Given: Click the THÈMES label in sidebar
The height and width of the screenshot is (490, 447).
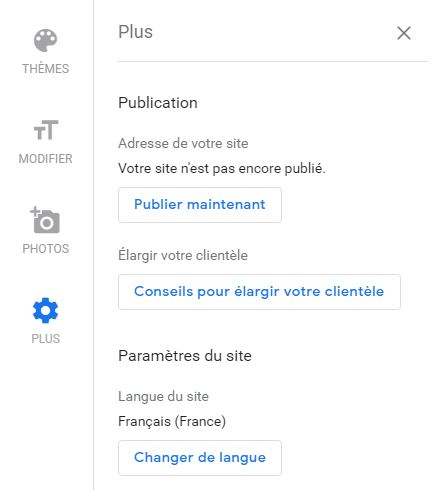Looking at the screenshot, I should 46,69.
